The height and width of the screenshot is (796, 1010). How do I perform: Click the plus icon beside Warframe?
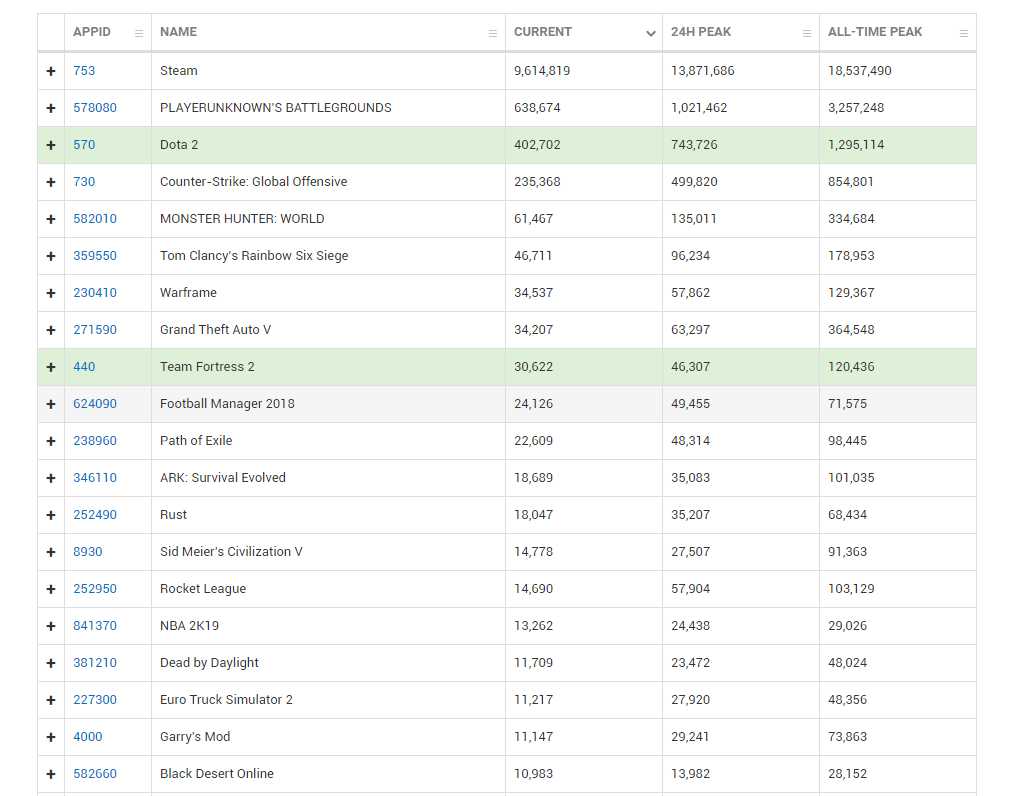tap(51, 293)
